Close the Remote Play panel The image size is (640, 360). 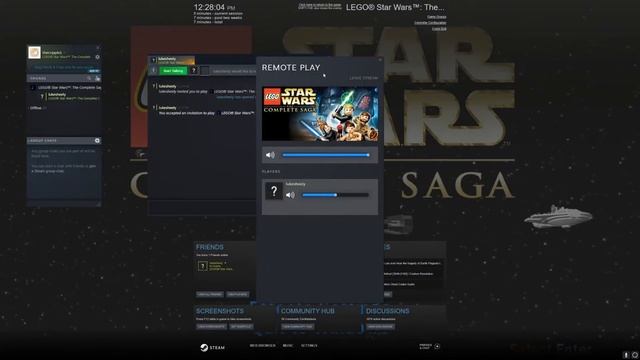click(x=380, y=60)
